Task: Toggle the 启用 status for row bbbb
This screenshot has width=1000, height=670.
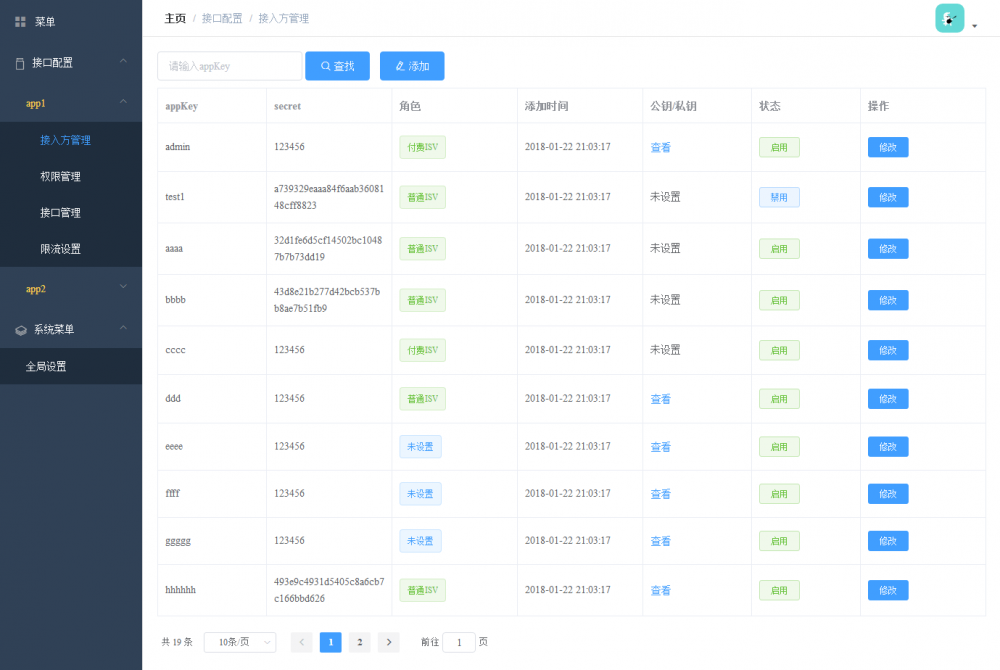Action: click(779, 300)
